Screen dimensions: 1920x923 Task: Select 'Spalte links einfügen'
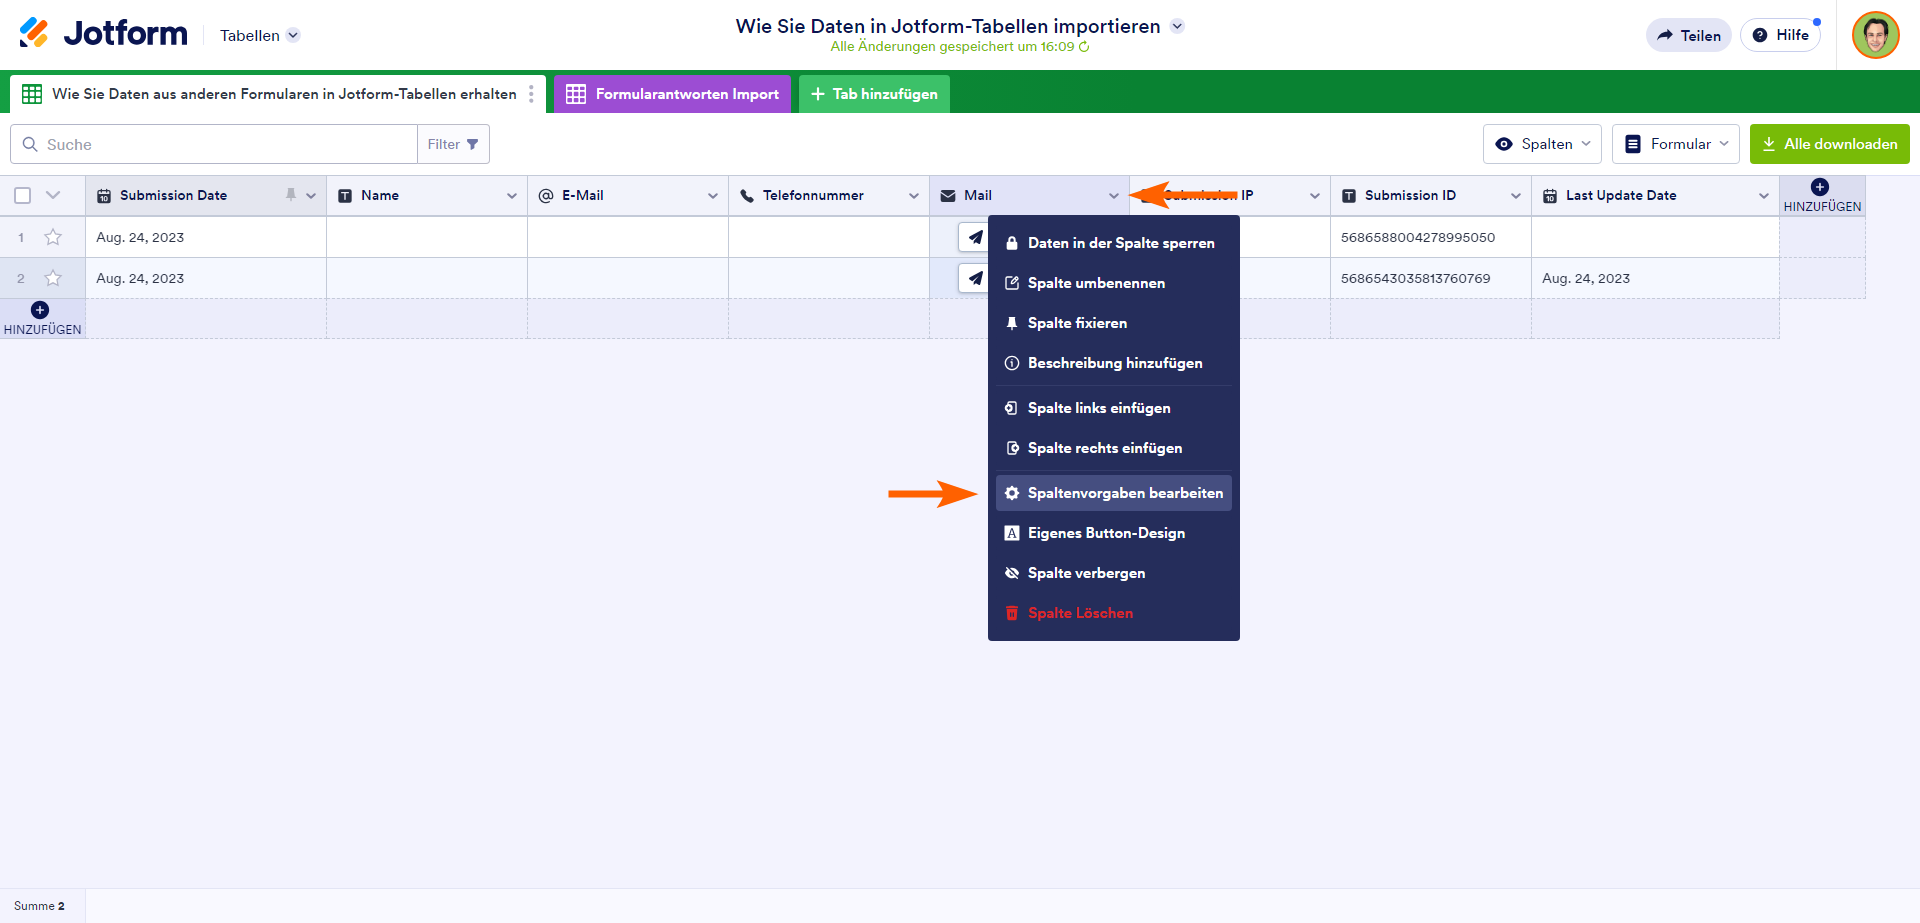pos(1114,408)
